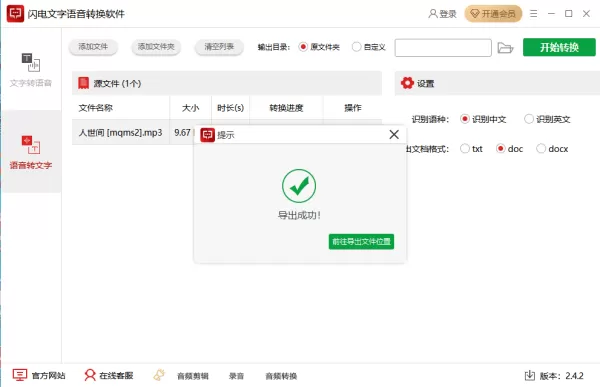The height and width of the screenshot is (387, 600).
Task: Switch to 文字转语音 sidebar tab
Action: click(x=31, y=70)
